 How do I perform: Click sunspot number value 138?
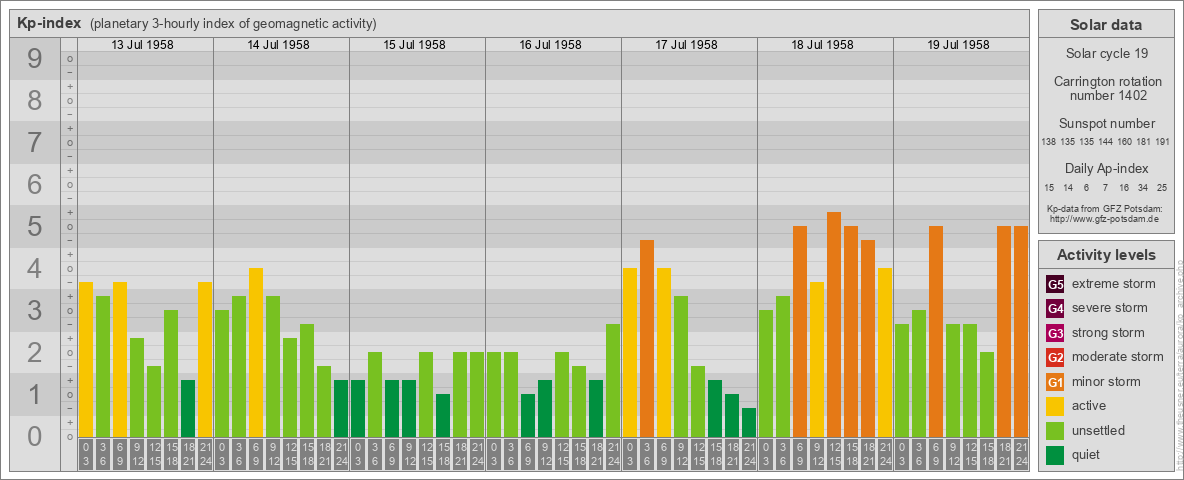coord(1048,142)
